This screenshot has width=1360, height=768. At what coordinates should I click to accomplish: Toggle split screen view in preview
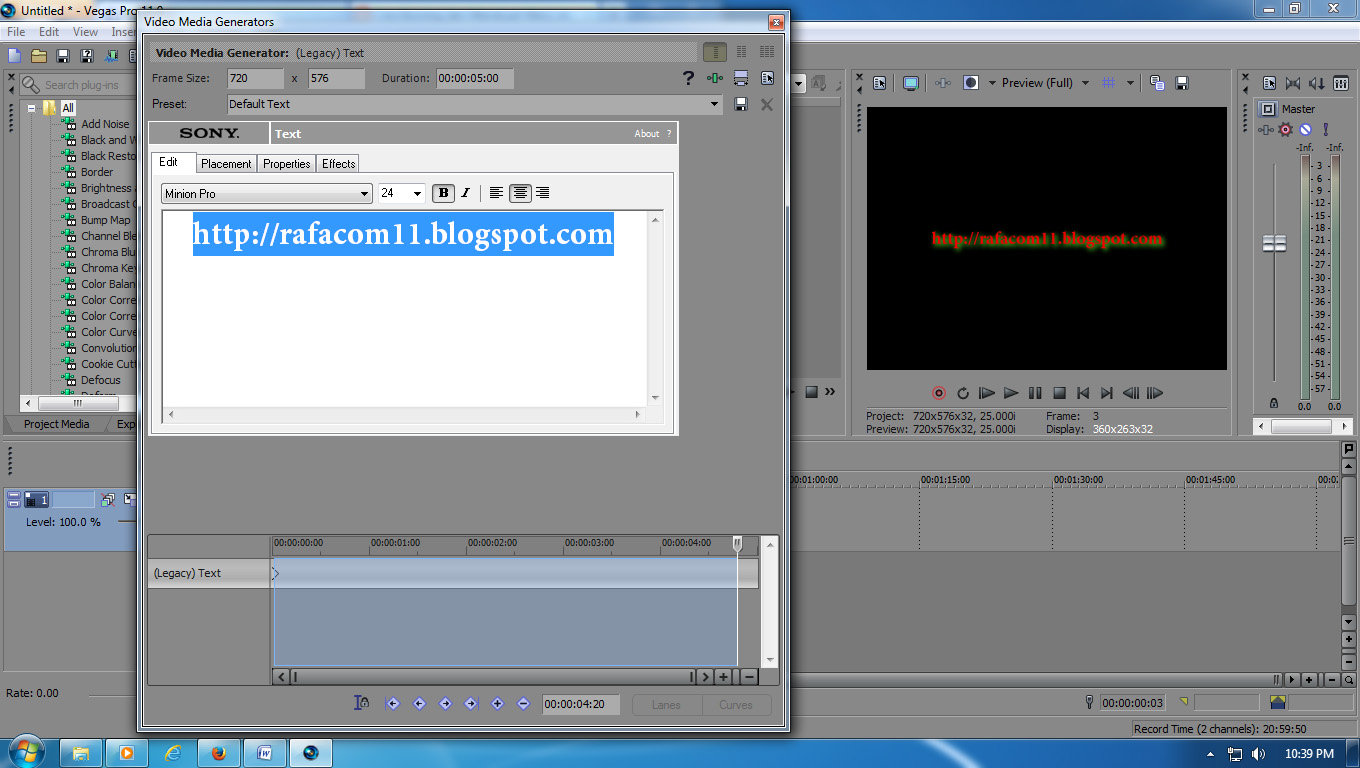pos(971,83)
